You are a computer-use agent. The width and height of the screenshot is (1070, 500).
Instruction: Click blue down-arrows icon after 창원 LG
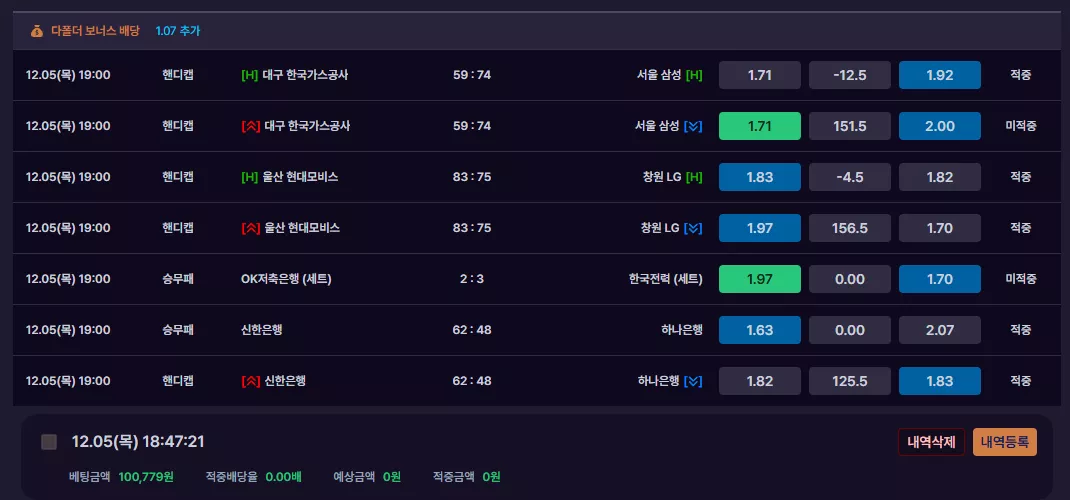693,228
